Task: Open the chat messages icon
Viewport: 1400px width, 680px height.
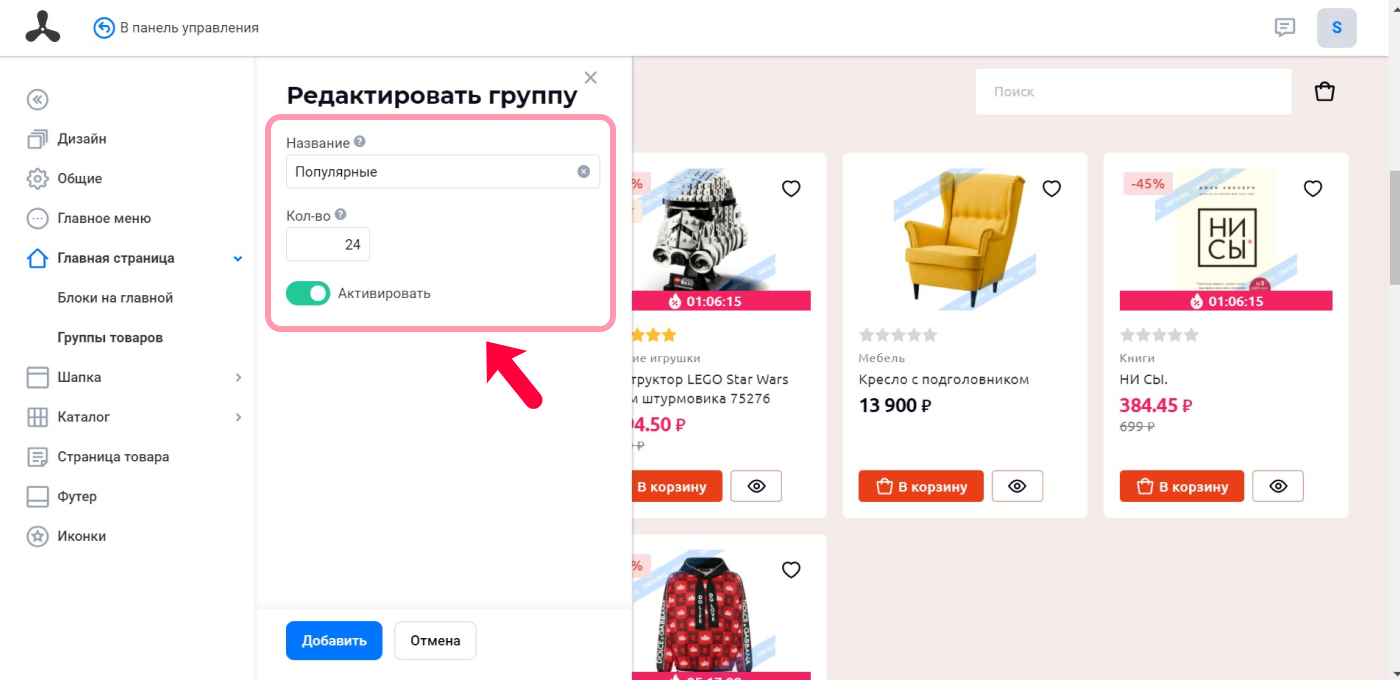Action: click(x=1285, y=28)
